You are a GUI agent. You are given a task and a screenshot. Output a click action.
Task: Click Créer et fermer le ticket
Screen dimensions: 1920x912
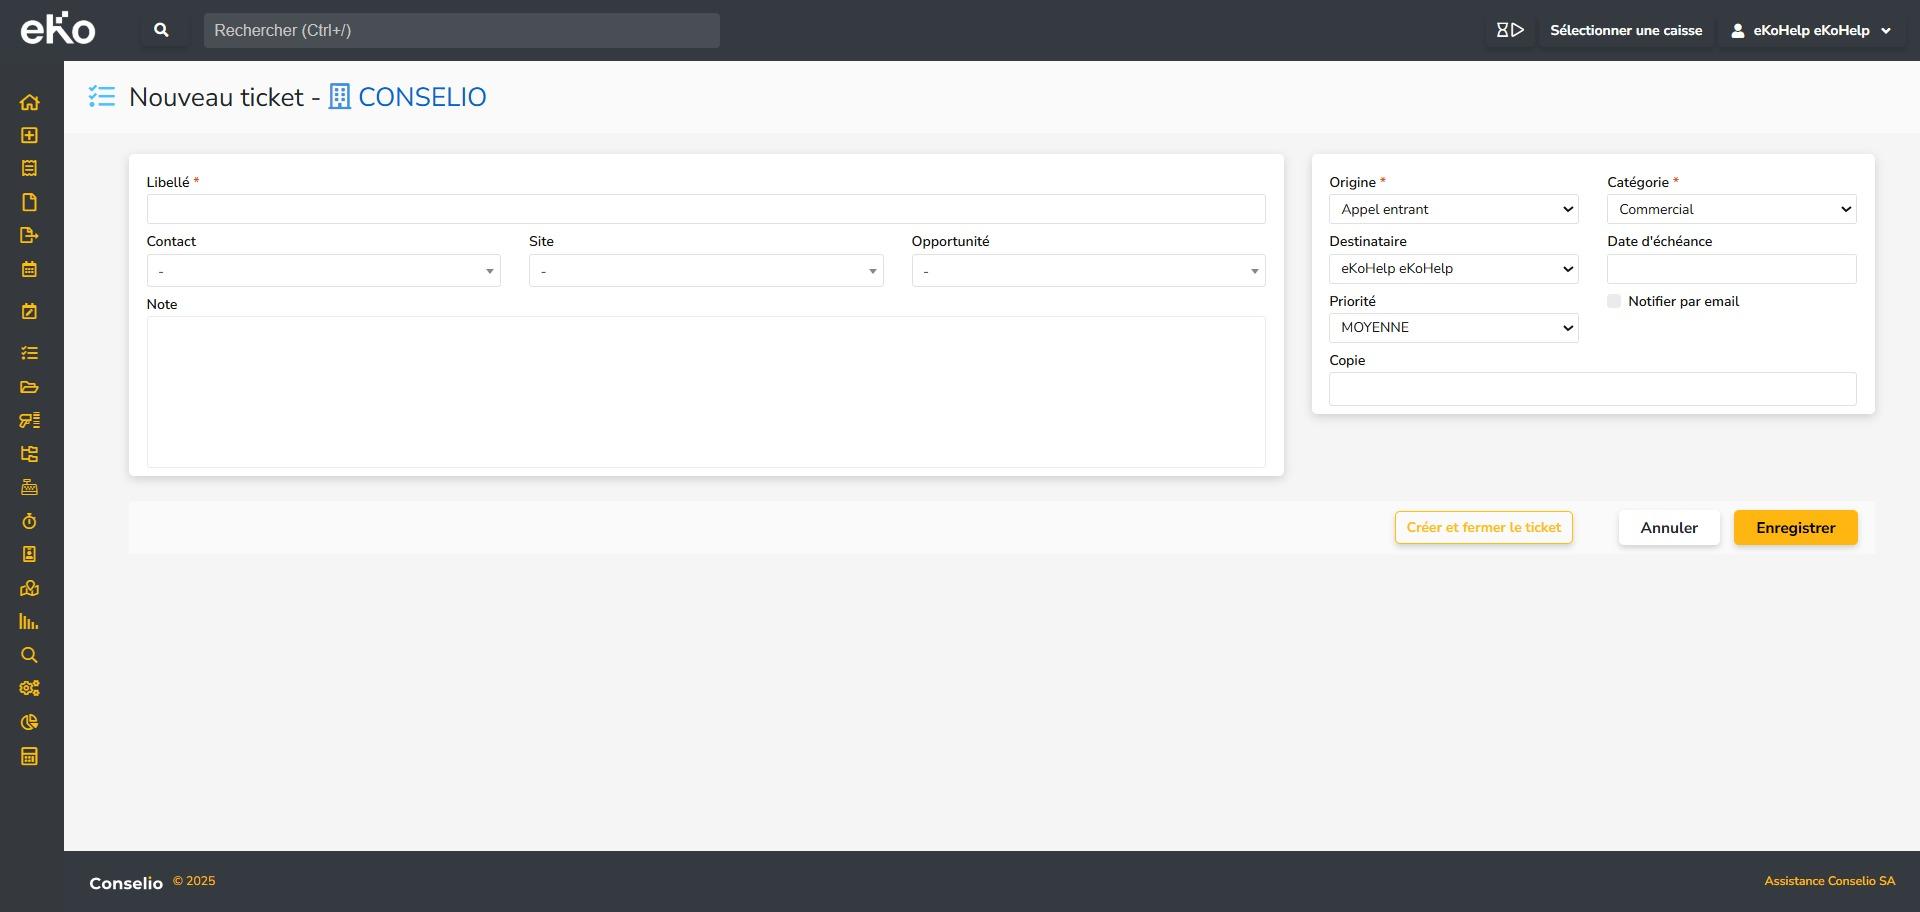[1483, 528]
